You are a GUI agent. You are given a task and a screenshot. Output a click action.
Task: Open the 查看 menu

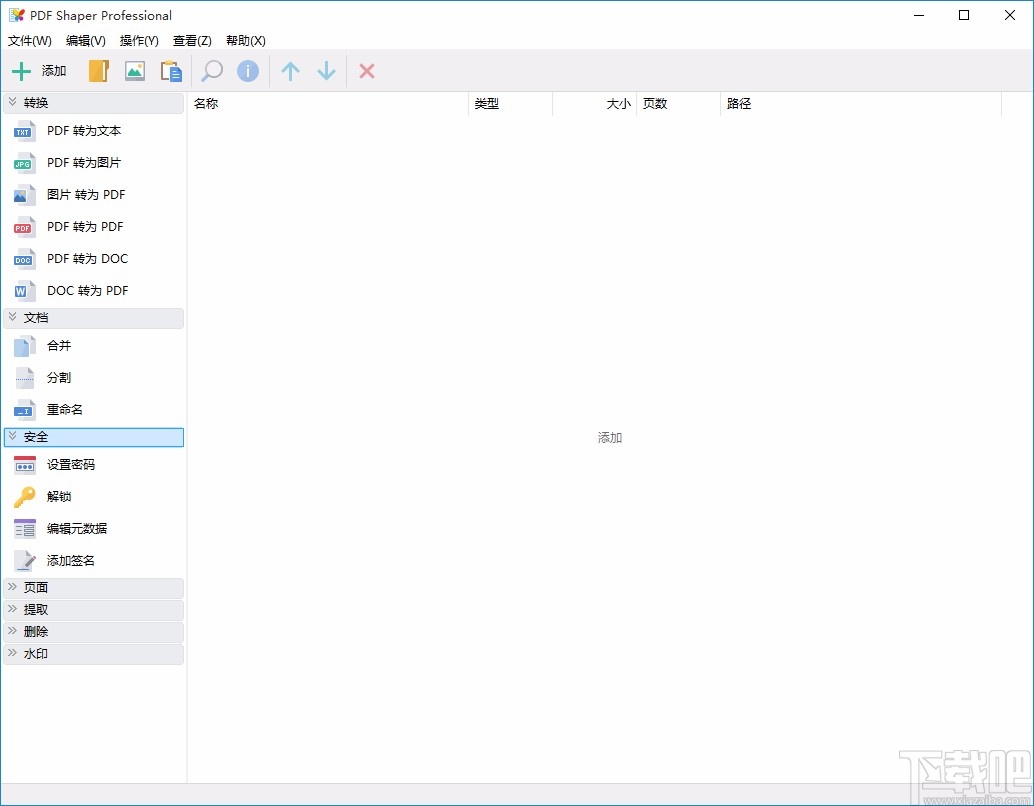point(192,41)
